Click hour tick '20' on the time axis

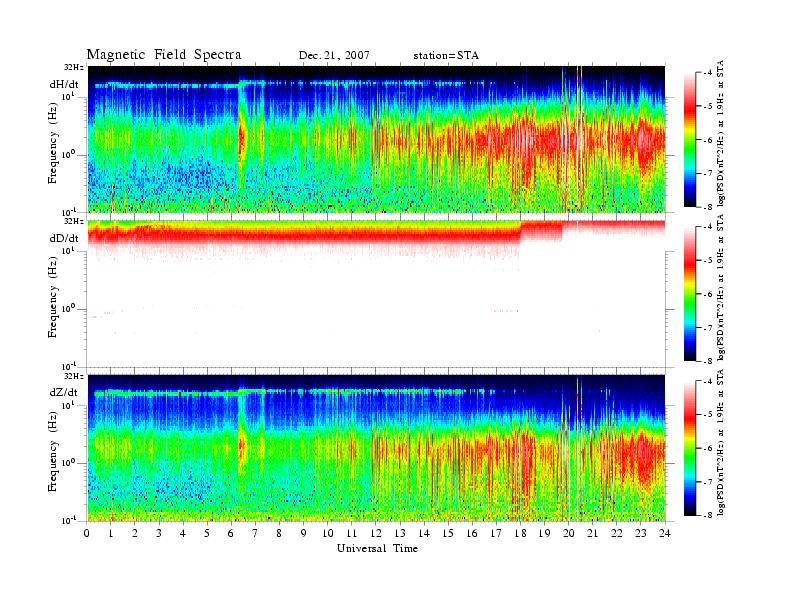569,534
